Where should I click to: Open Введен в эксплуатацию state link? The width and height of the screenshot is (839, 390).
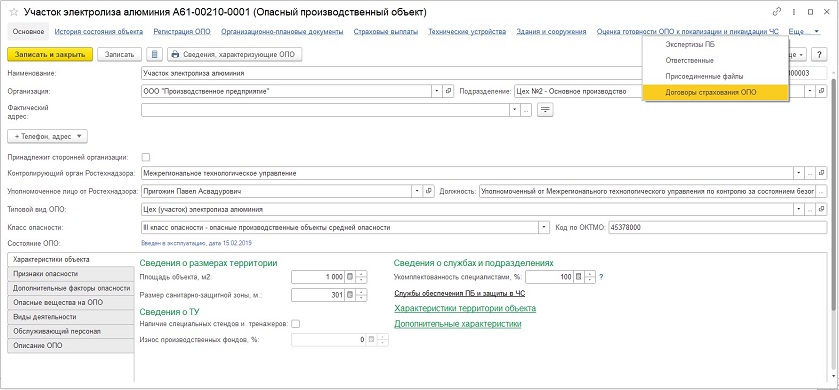(x=196, y=243)
